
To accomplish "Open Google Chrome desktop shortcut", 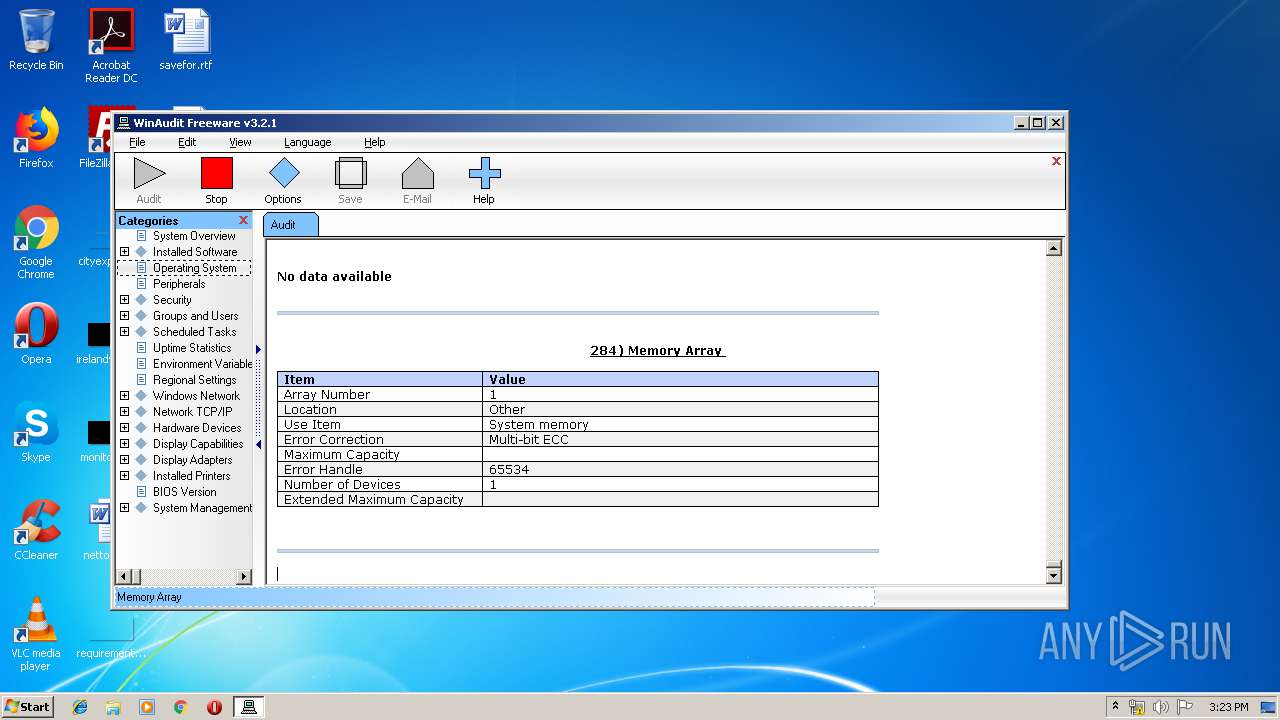I will [36, 242].
